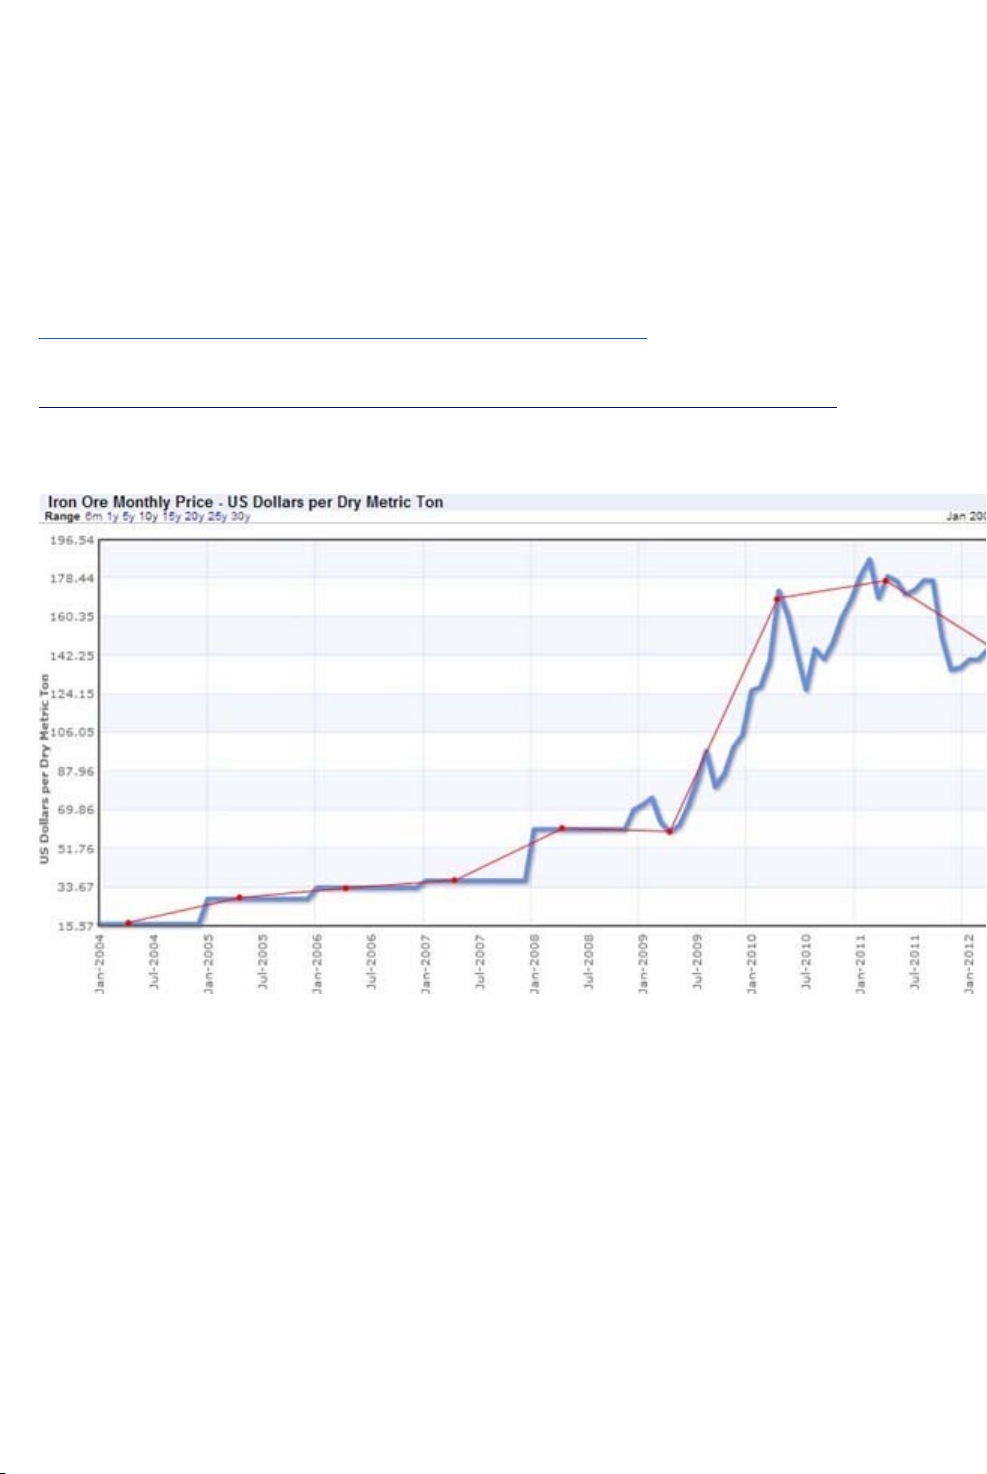Switch chart range to 5y
987x1474 pixels.
tap(128, 517)
